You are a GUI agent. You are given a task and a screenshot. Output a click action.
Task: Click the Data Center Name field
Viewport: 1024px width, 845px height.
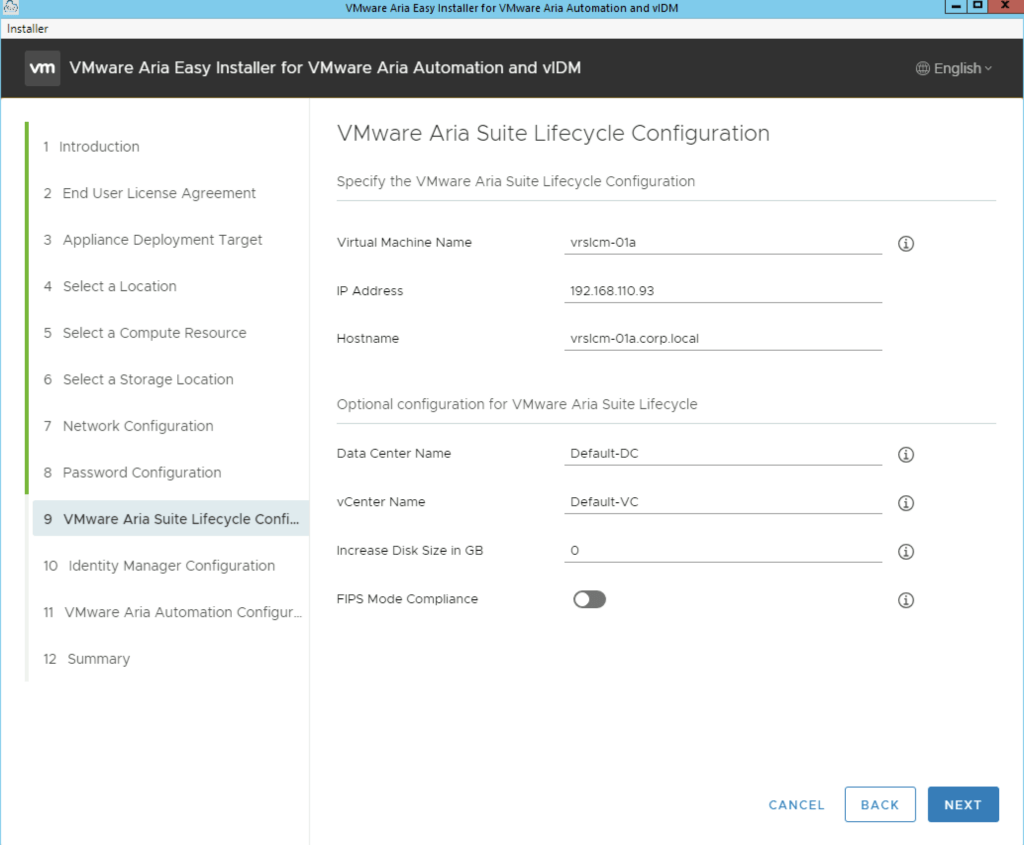pyautogui.click(x=723, y=453)
